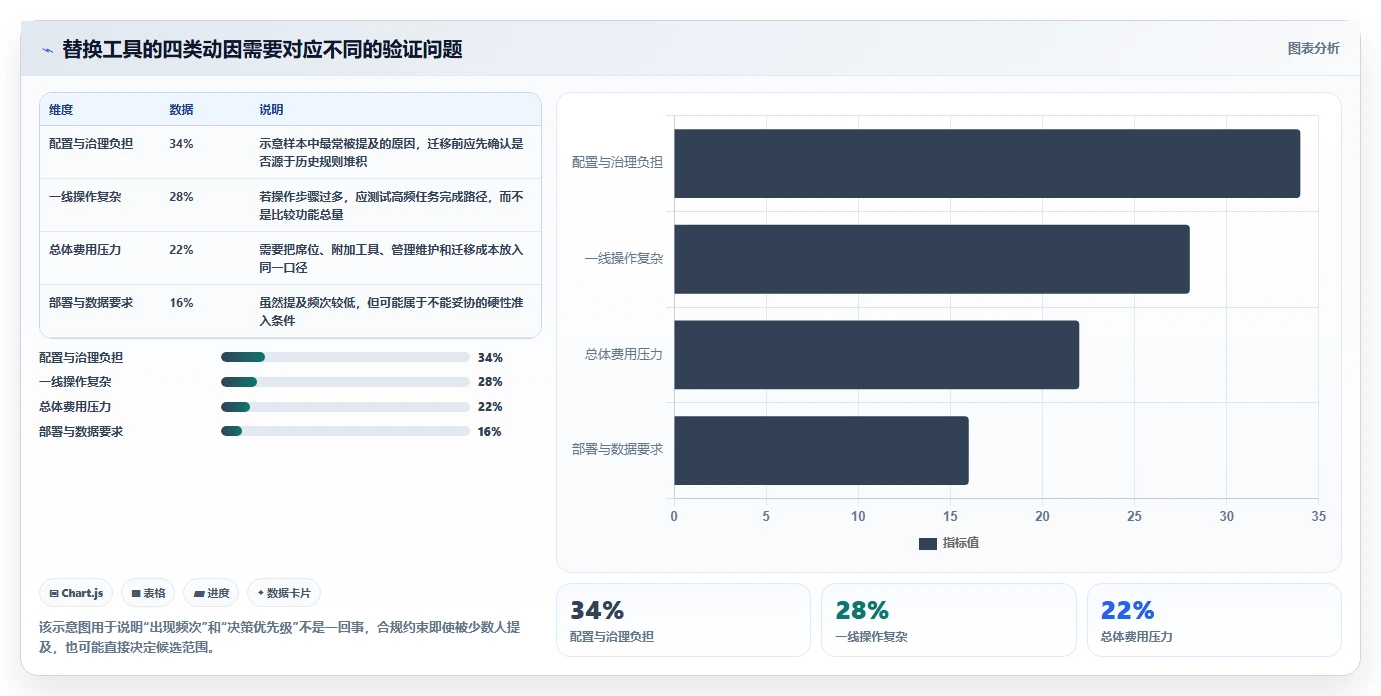The width and height of the screenshot is (1381, 696).
Task: Click the chart bar for 总体费用压力
Action: coord(877,355)
